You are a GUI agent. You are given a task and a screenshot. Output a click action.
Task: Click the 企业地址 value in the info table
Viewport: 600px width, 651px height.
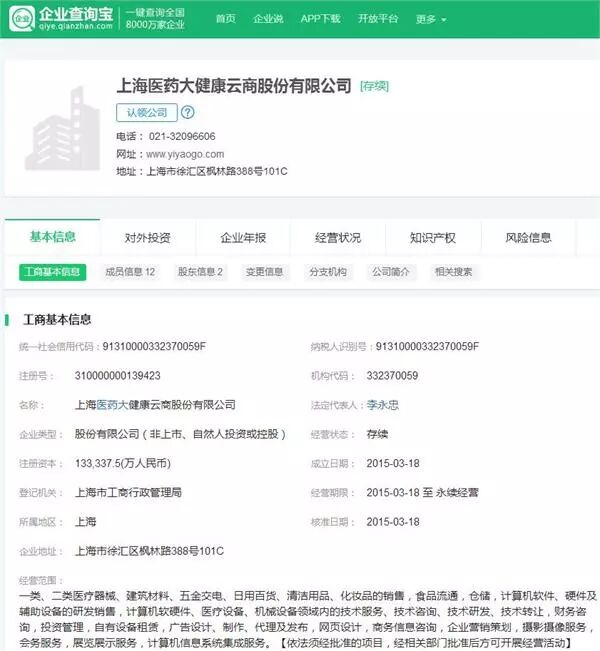click(x=149, y=551)
